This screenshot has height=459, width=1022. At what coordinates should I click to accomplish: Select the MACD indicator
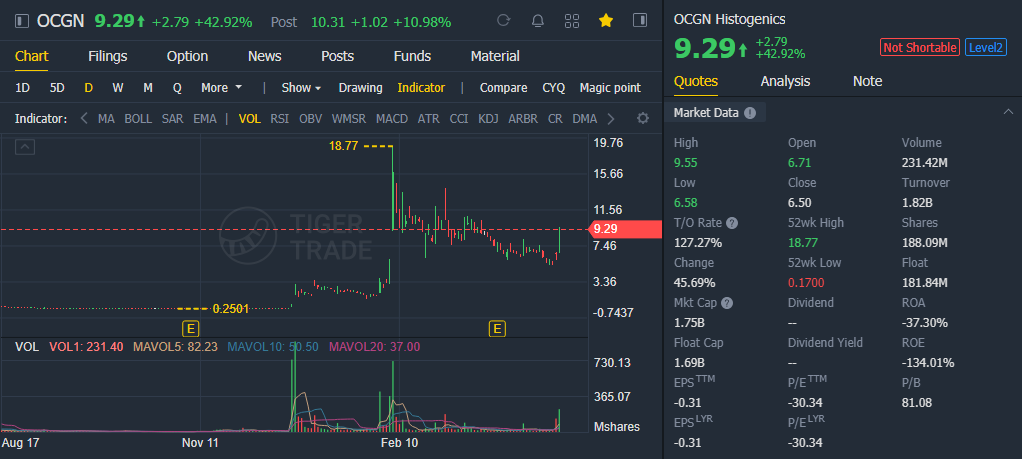[392, 119]
